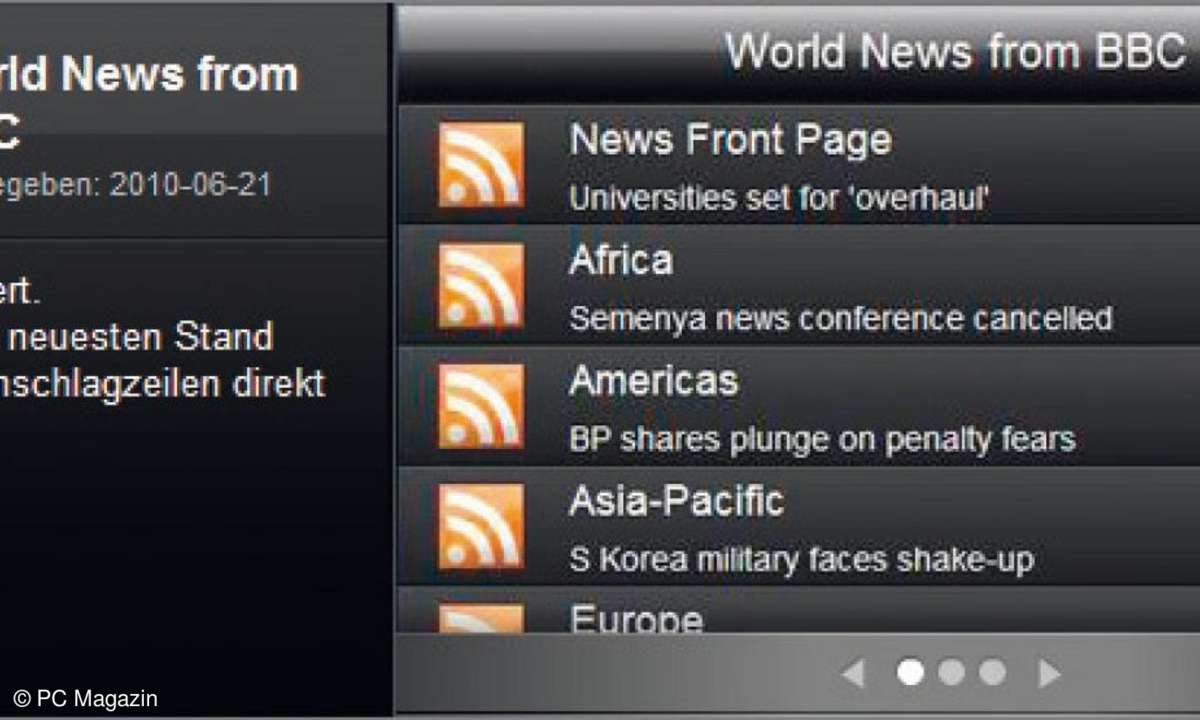Viewport: 1200px width, 720px height.
Task: Open the Americas feed title
Action: 654,381
